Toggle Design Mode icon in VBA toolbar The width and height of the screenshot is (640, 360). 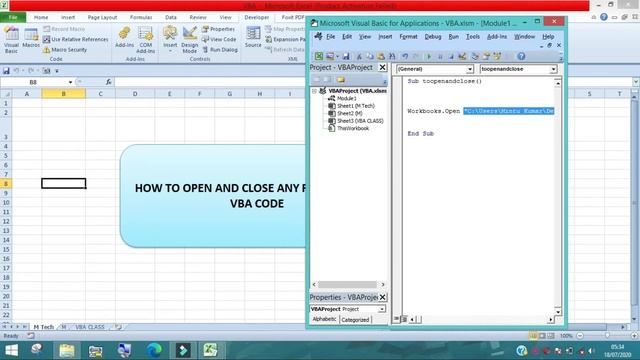(x=462, y=56)
